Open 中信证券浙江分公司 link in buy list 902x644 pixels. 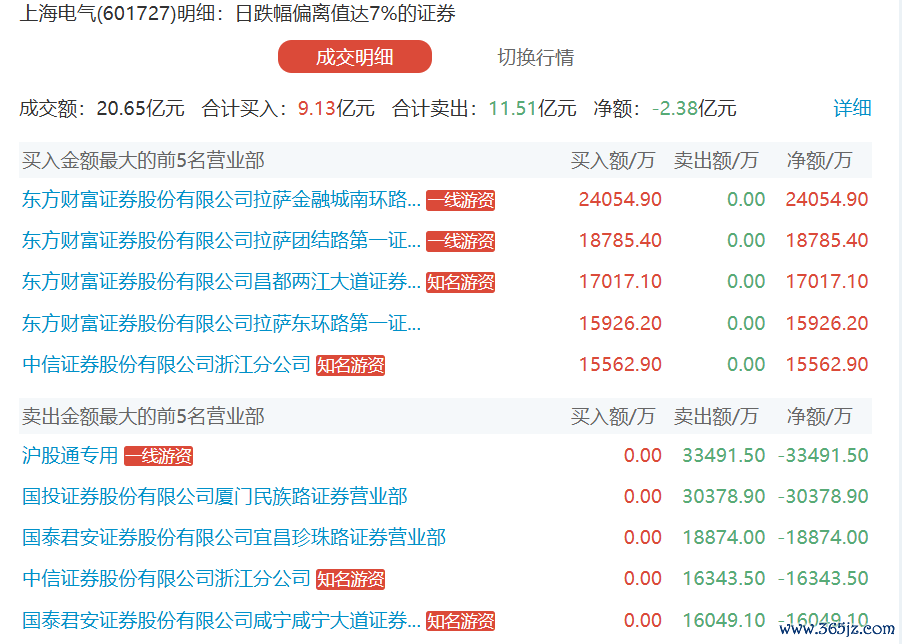[166, 365]
